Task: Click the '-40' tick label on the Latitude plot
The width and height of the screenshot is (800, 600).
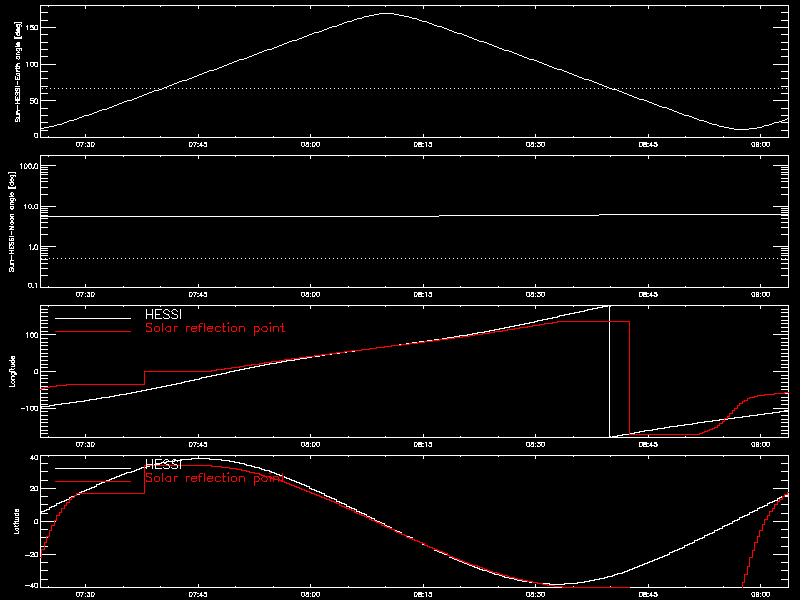Action: pos(32,585)
